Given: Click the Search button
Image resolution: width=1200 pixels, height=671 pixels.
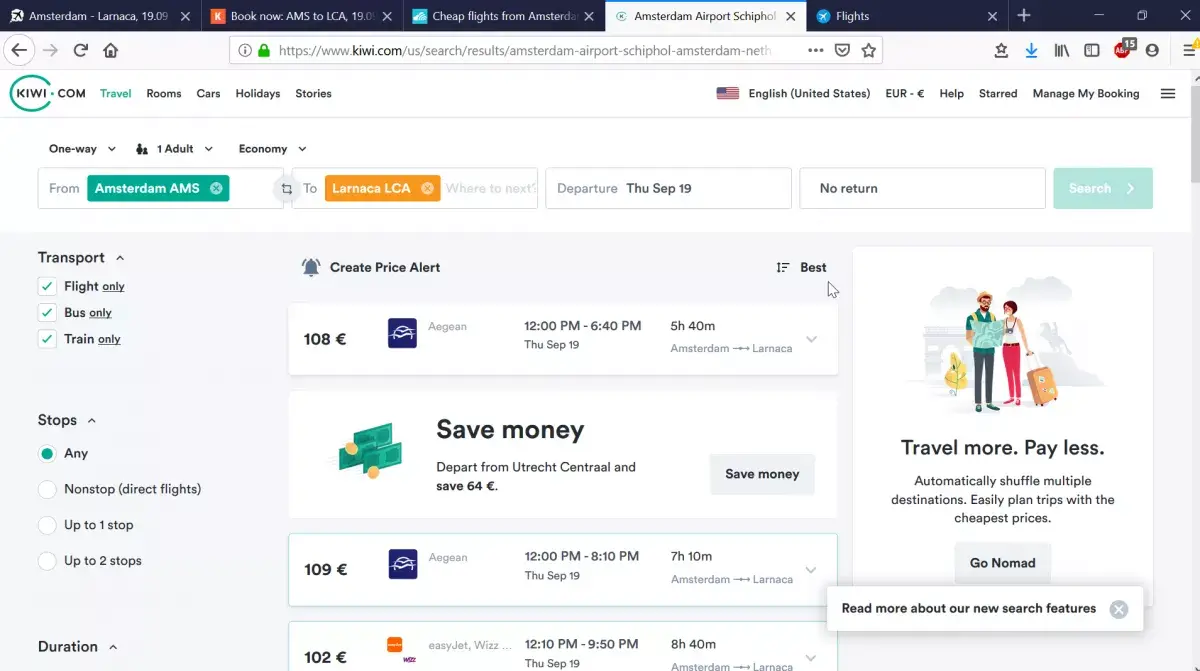Looking at the screenshot, I should [x=1102, y=188].
